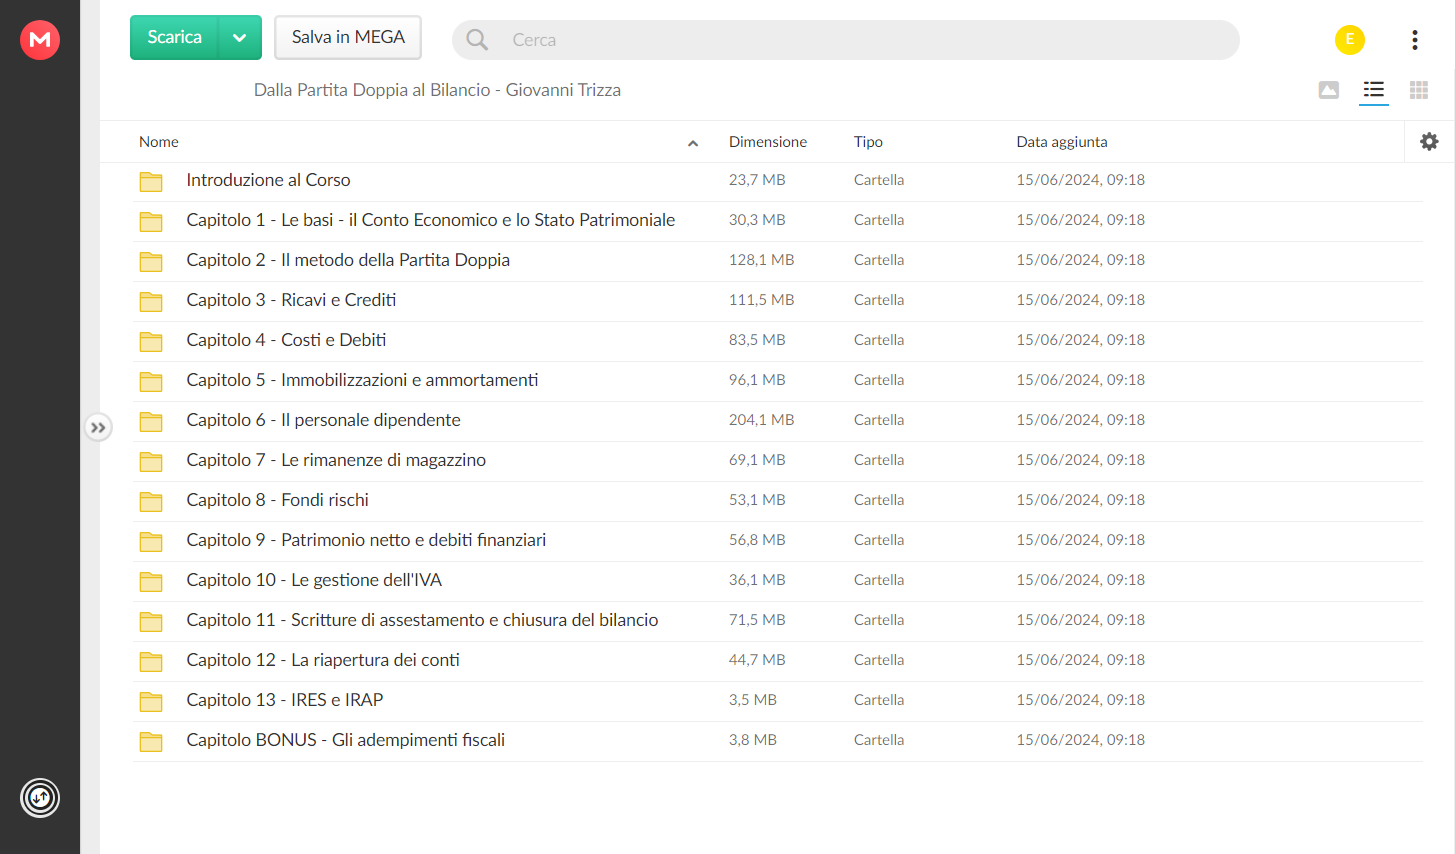This screenshot has width=1455, height=854.
Task: Select Capitolo 10 folder icon
Action: (151, 581)
